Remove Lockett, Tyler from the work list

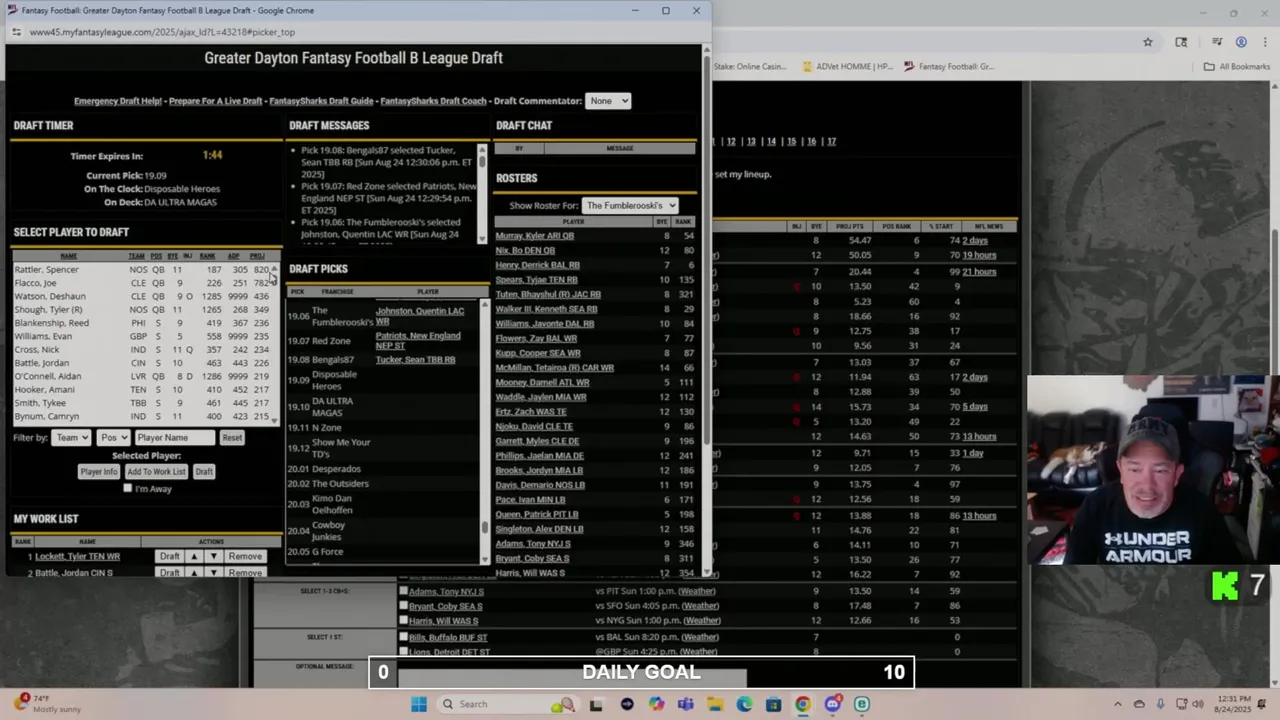245,556
